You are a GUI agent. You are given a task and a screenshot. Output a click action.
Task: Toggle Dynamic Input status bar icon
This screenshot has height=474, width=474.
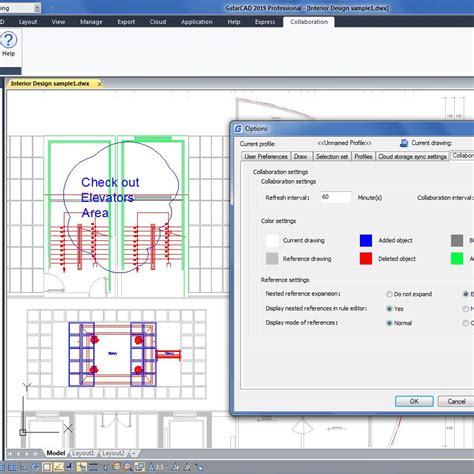tap(82, 467)
